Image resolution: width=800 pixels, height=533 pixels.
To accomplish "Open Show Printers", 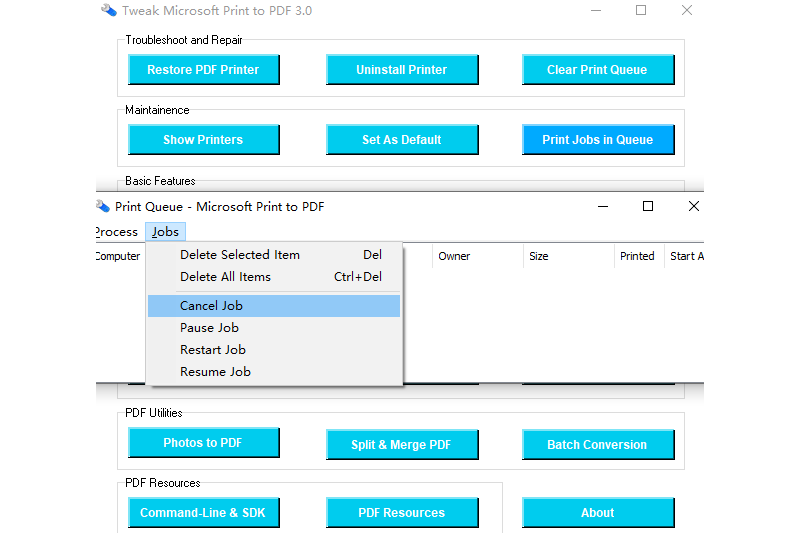I will pyautogui.click(x=204, y=139).
